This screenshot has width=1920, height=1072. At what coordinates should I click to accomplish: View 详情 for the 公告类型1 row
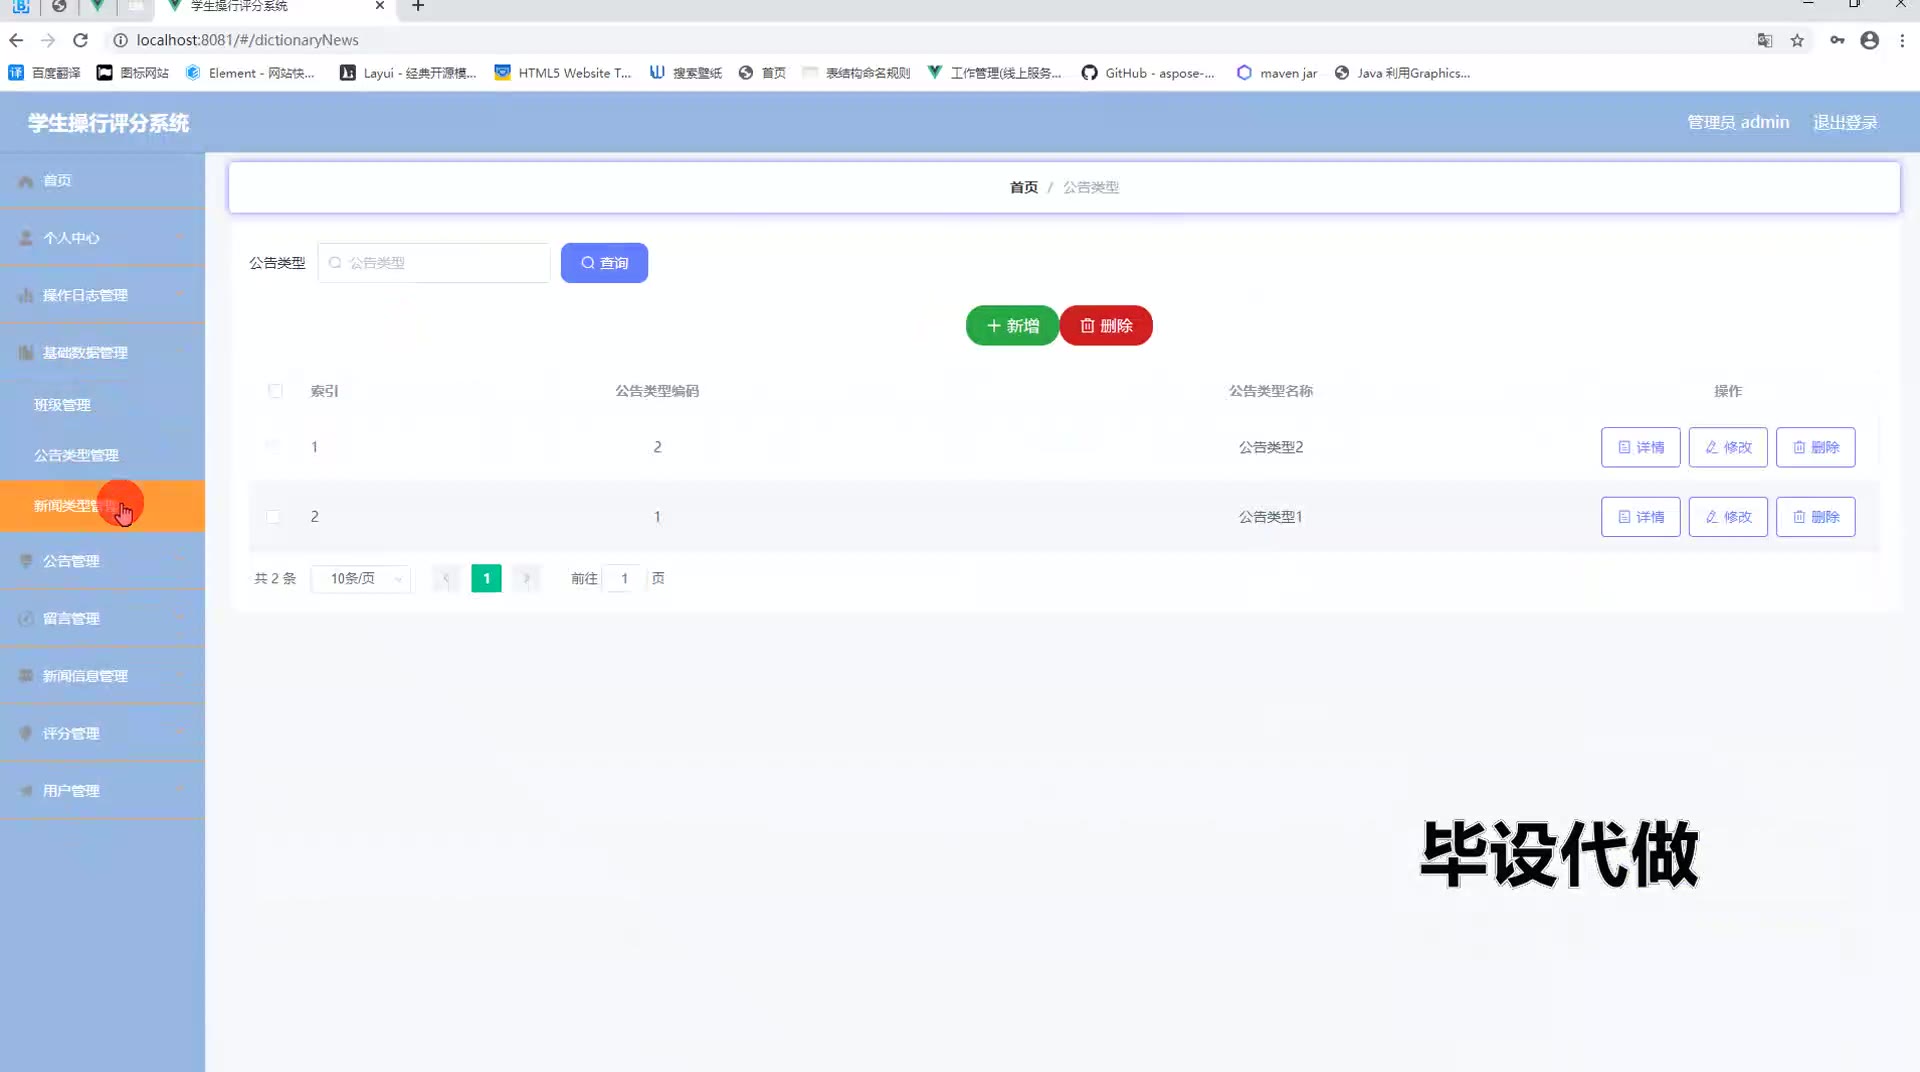click(x=1640, y=517)
